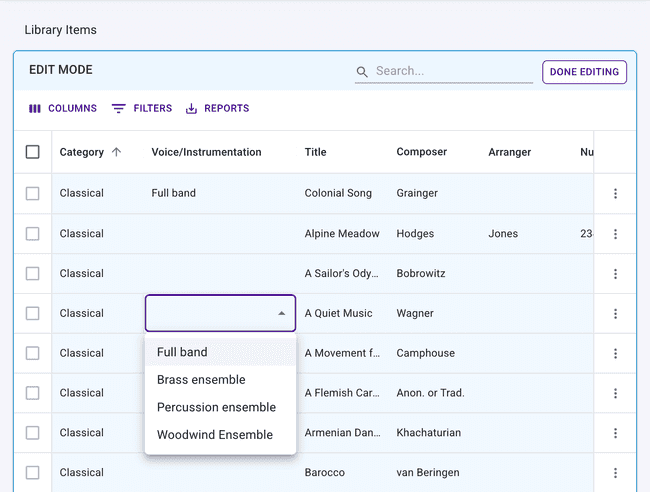The image size is (650, 492).
Task: Click the Done Editing button
Action: (x=584, y=72)
